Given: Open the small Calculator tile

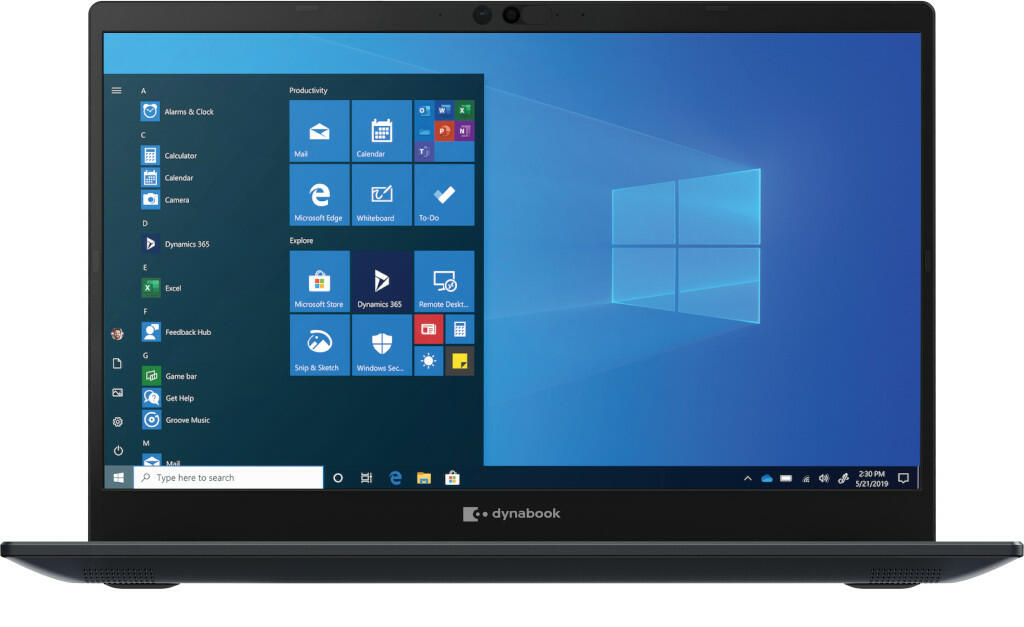Looking at the screenshot, I should (x=460, y=329).
